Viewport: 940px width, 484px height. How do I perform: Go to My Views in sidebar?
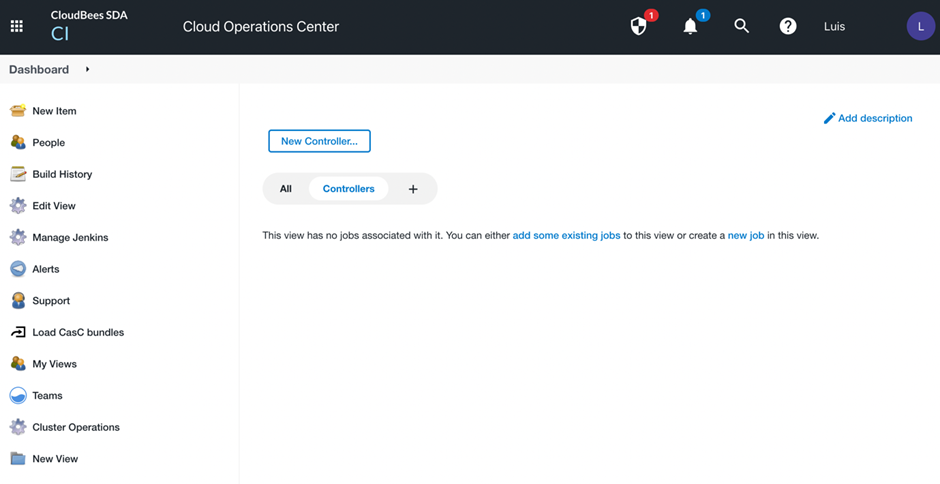click(55, 364)
